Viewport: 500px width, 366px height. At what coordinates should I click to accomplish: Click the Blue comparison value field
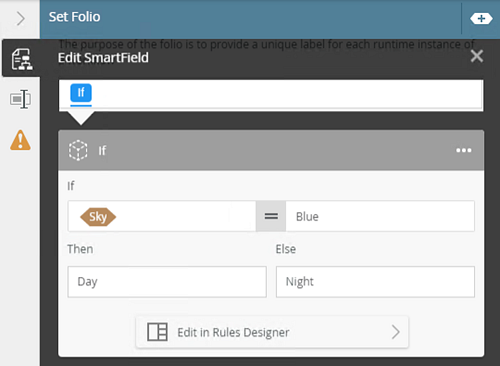(380, 216)
